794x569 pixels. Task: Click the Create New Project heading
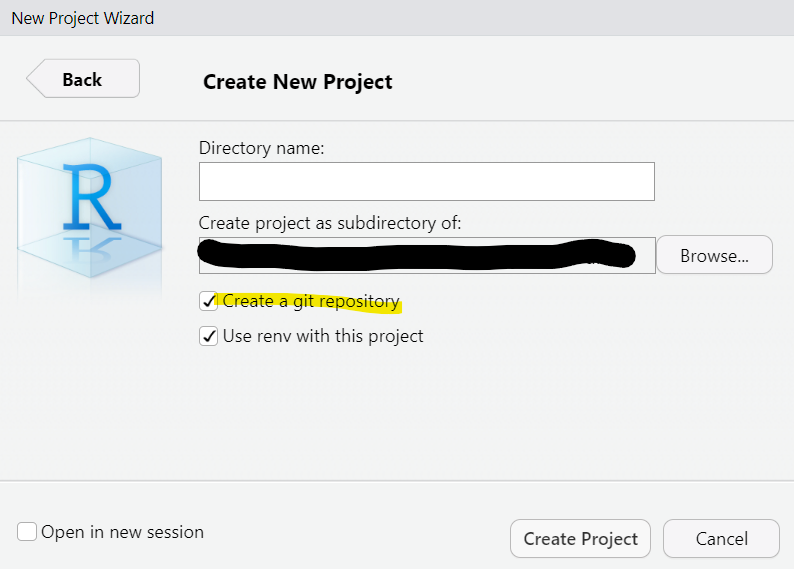[x=298, y=82]
